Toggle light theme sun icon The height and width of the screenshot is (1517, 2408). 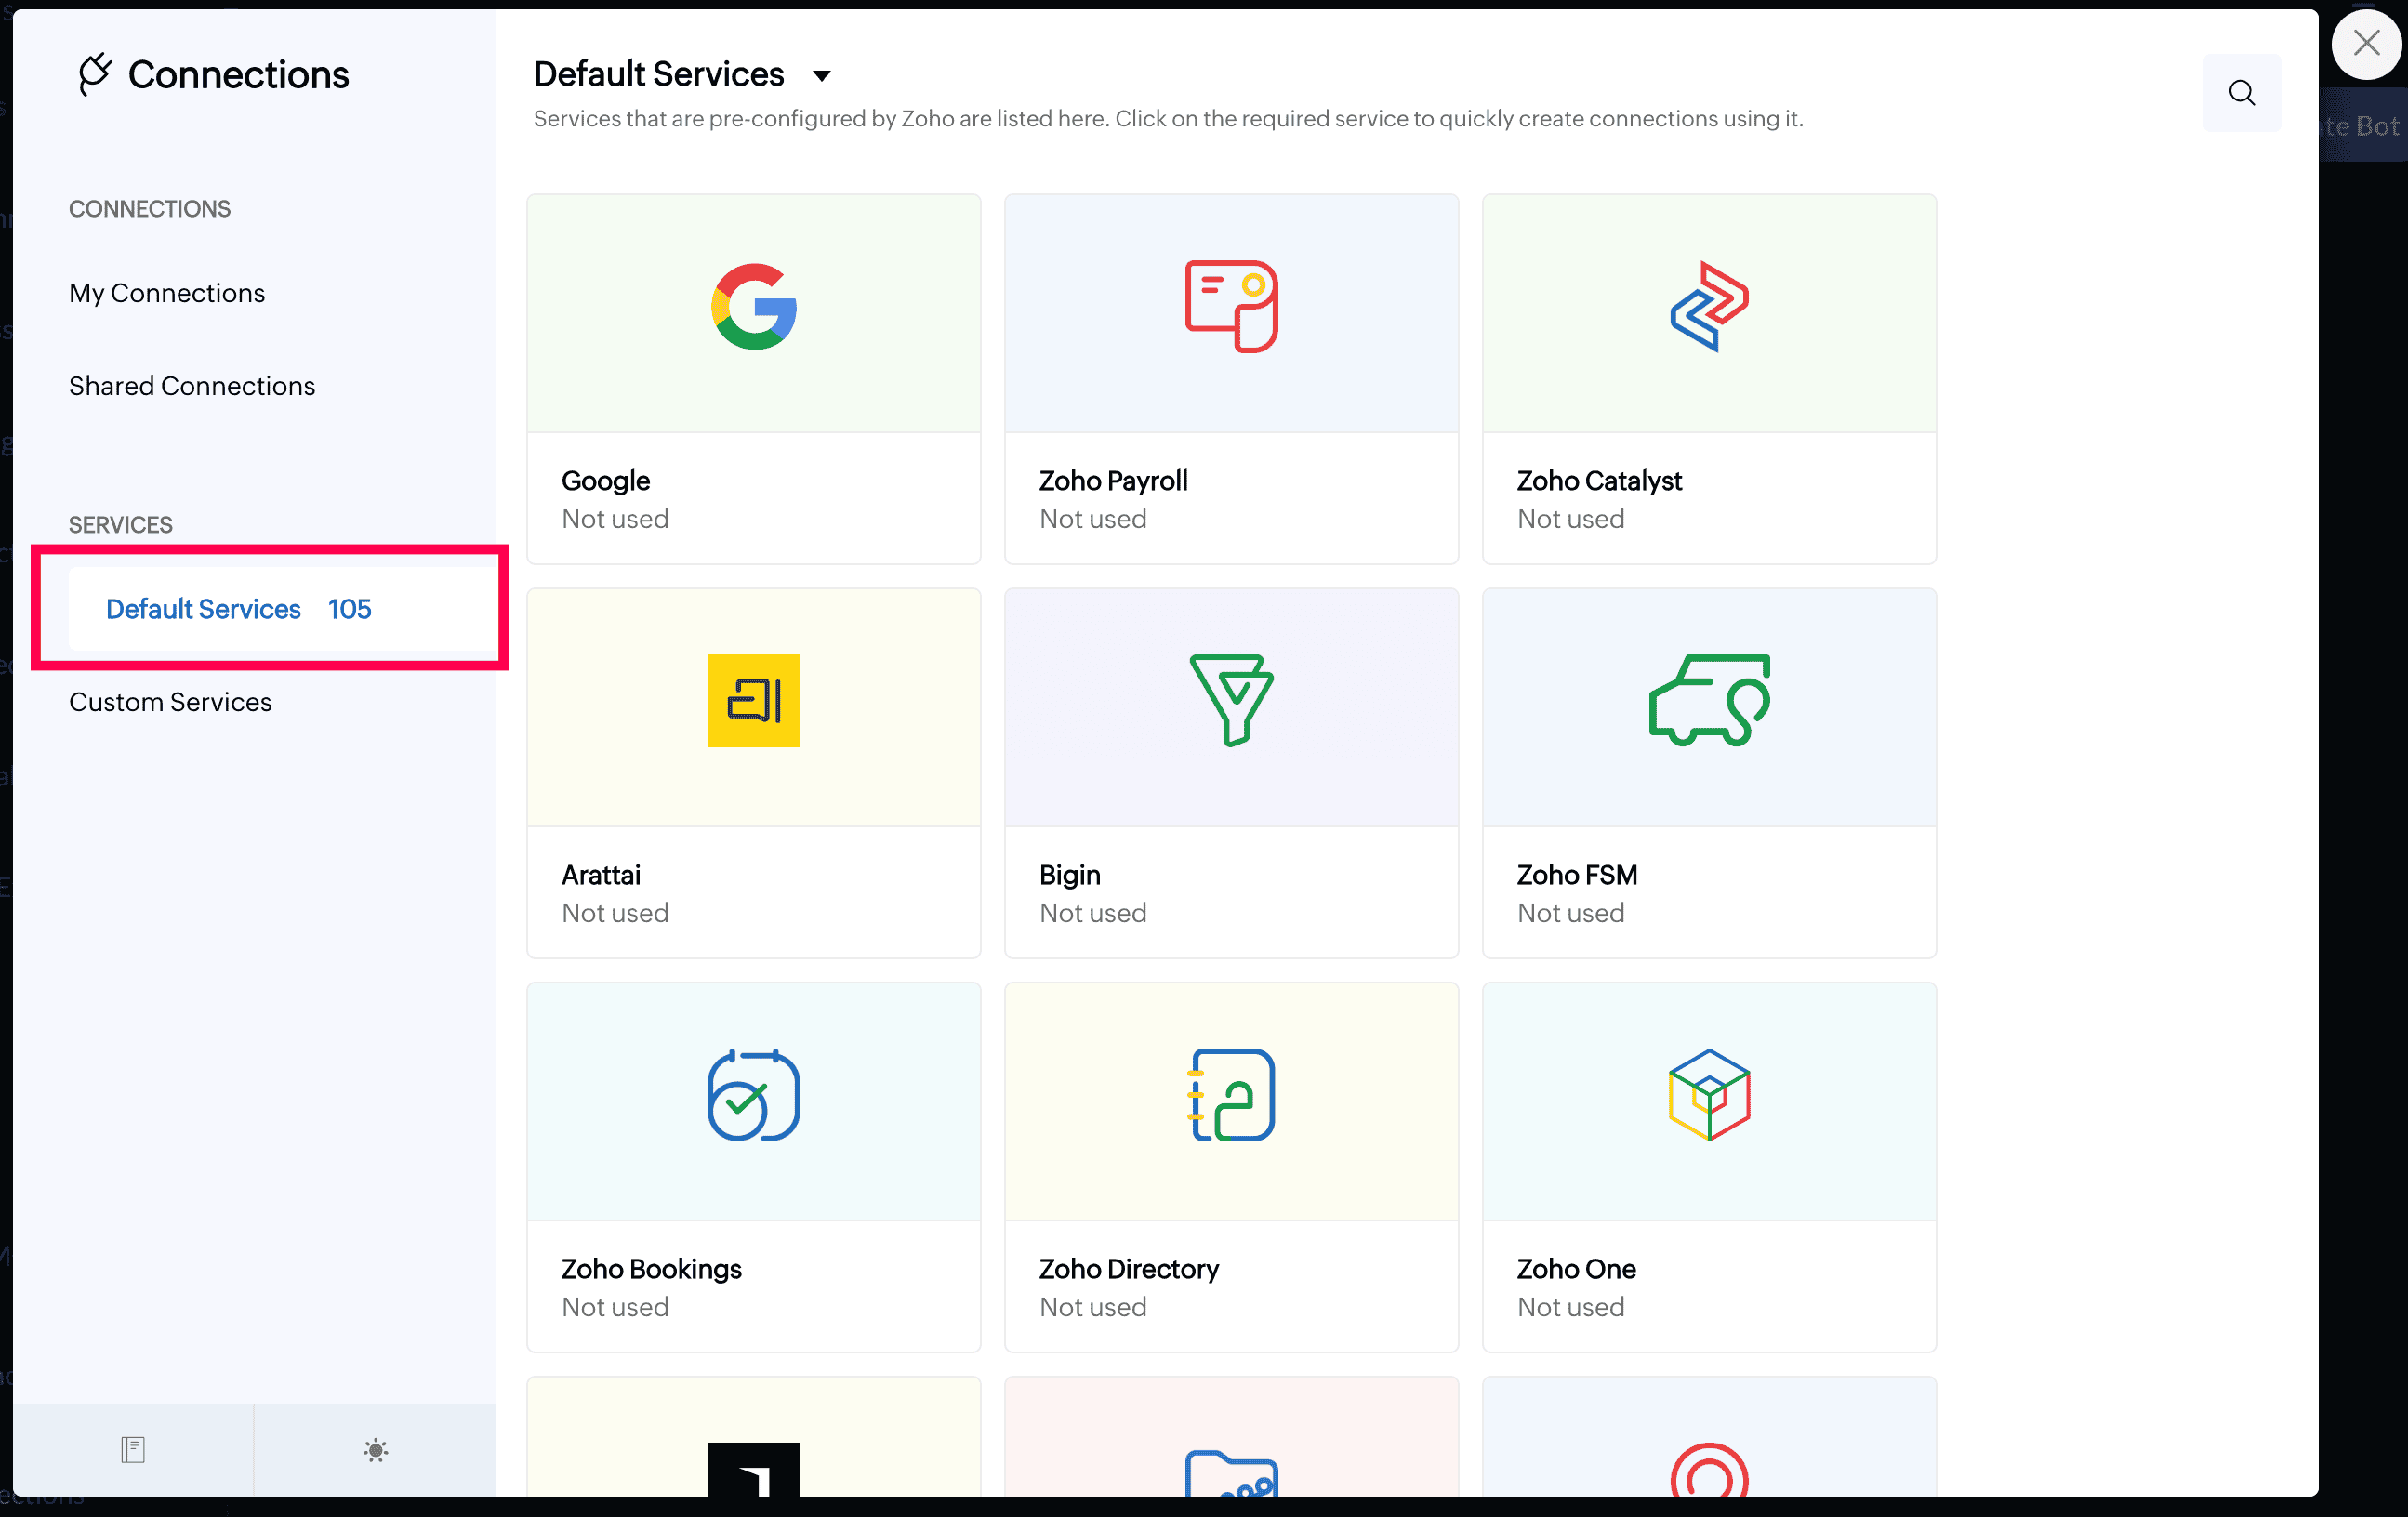(x=375, y=1449)
